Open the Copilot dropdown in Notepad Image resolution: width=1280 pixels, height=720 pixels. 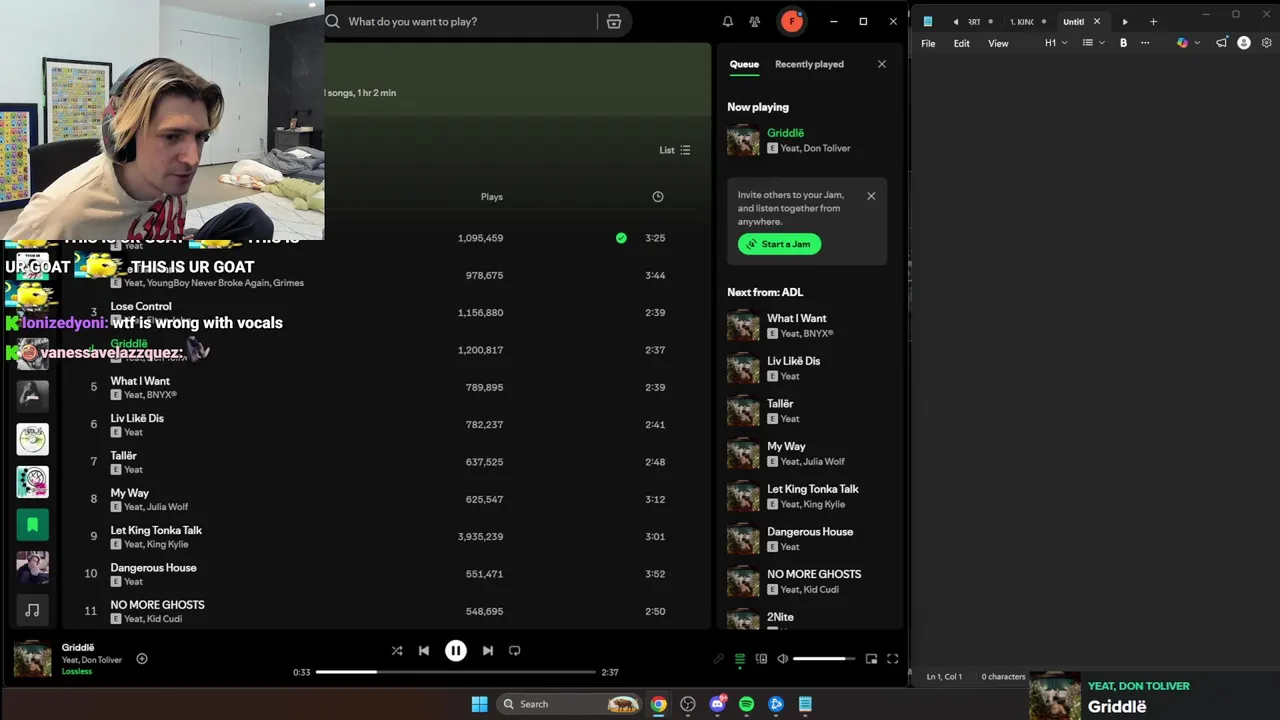pos(1188,43)
